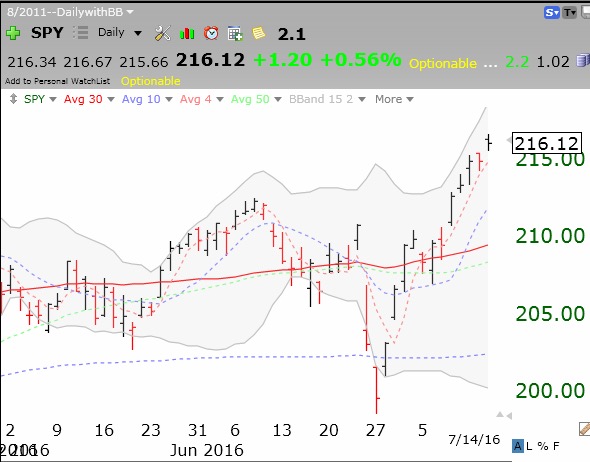Click the Jun 2016 month label
Image resolution: width=590 pixels, height=462 pixels.
(207, 450)
